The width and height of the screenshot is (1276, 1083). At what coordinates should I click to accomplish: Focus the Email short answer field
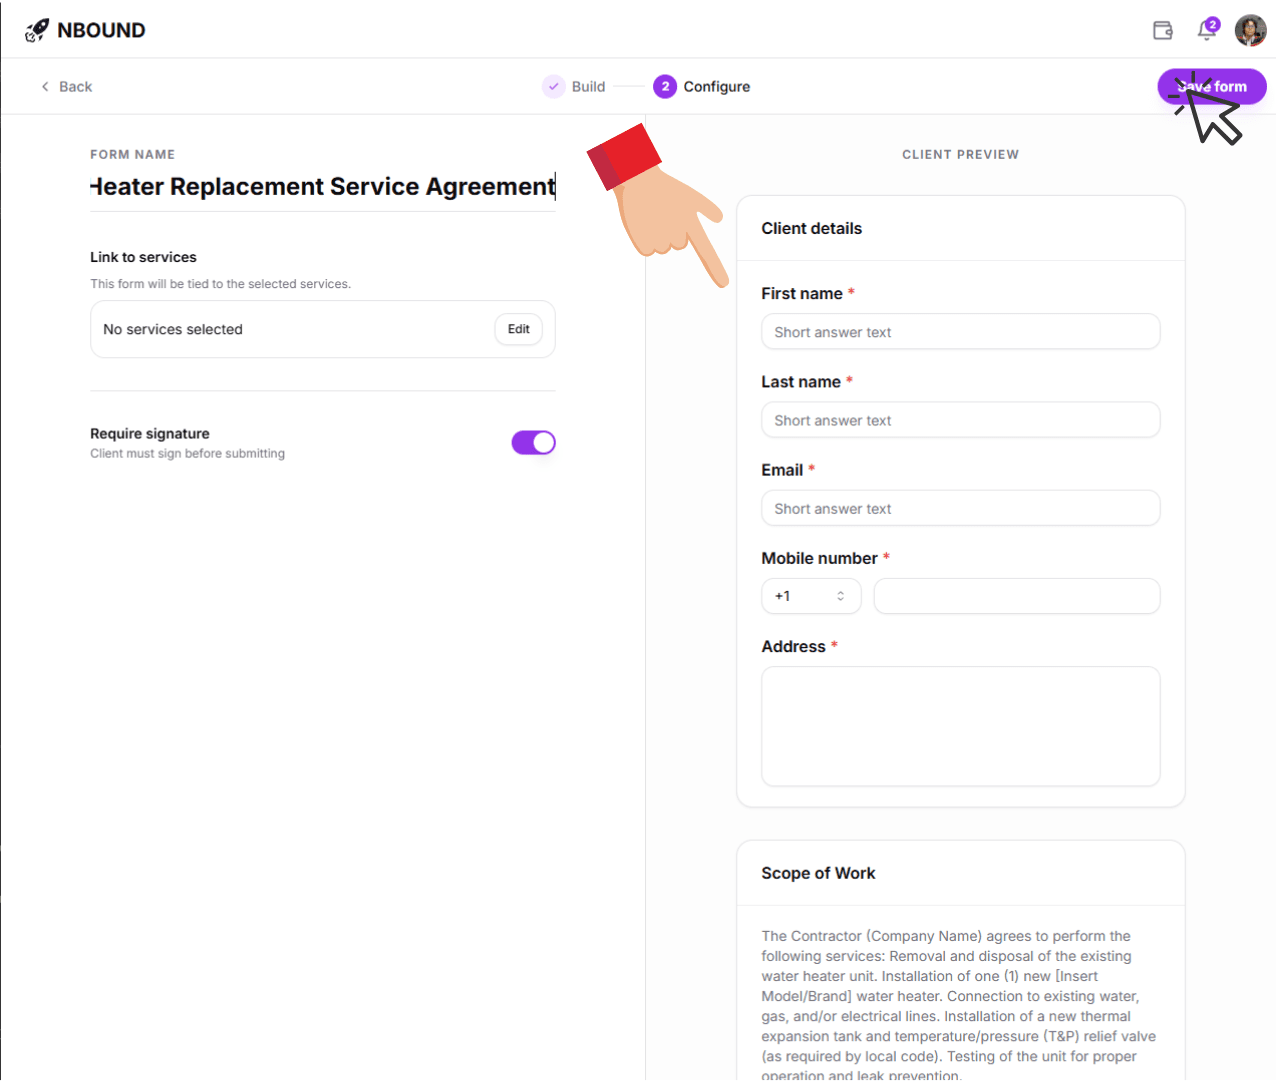point(960,508)
